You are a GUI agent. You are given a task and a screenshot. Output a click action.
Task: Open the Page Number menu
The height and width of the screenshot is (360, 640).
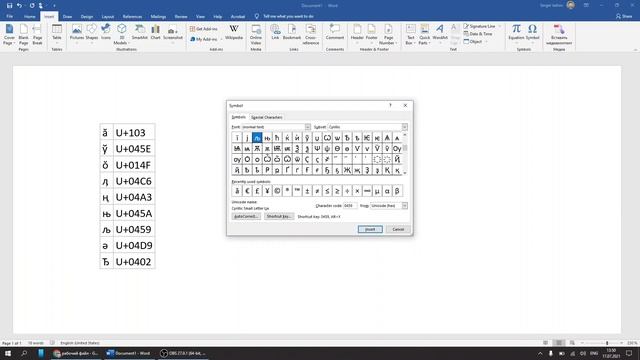(x=388, y=34)
